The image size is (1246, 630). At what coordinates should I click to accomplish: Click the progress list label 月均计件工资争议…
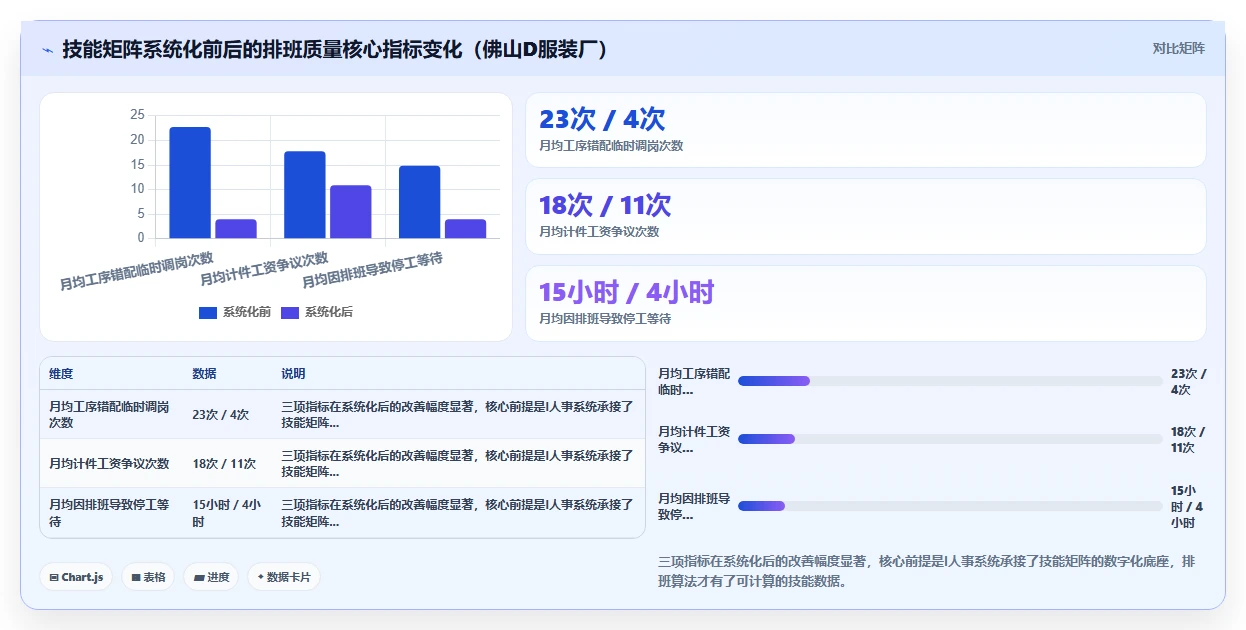coord(694,440)
